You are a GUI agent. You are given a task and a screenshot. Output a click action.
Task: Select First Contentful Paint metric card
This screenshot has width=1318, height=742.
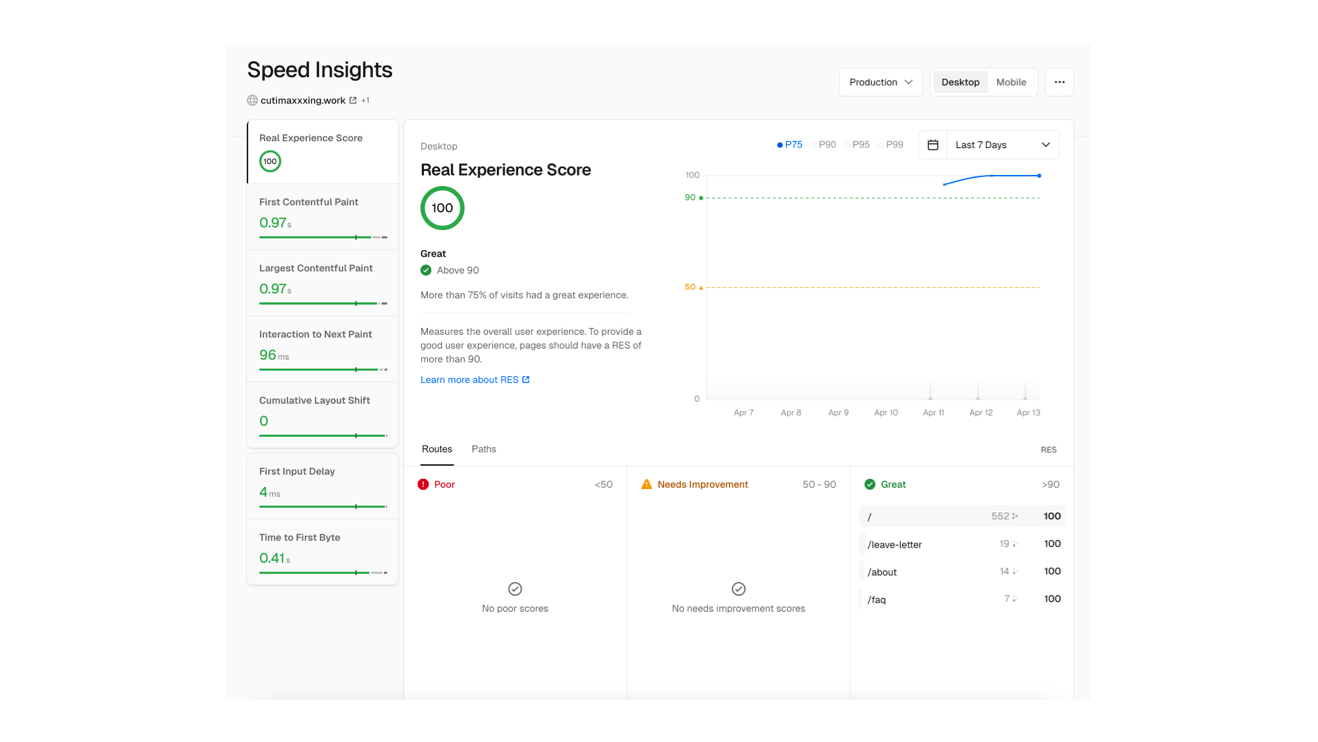(x=323, y=216)
